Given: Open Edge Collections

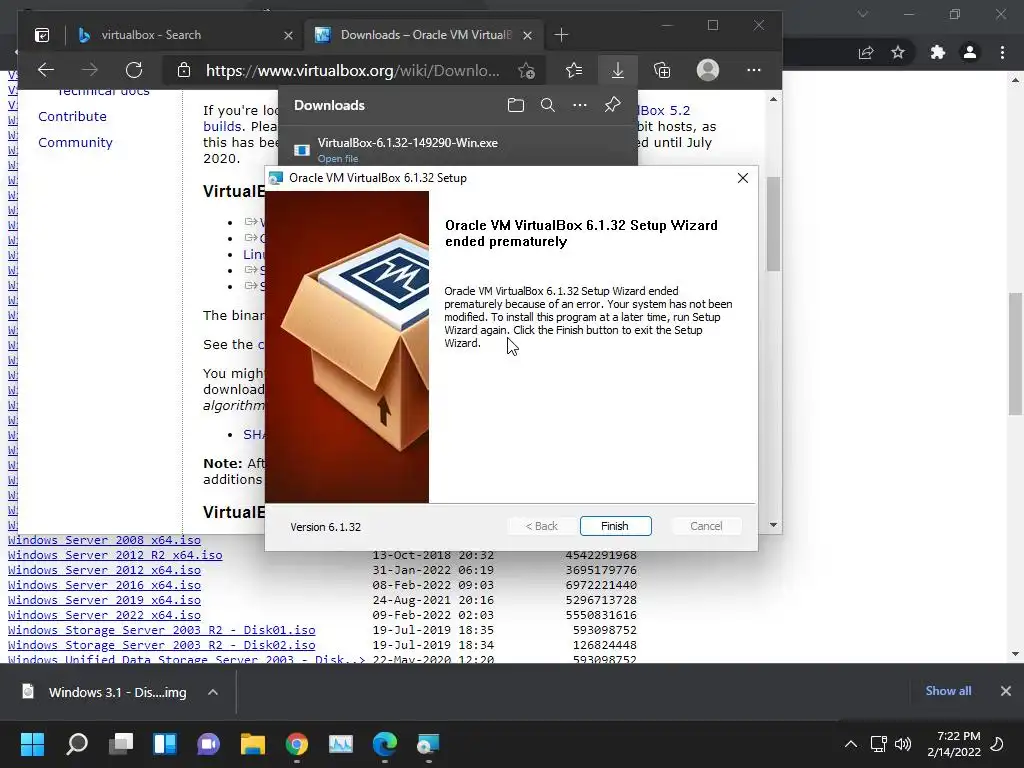Looking at the screenshot, I should click(x=662, y=70).
